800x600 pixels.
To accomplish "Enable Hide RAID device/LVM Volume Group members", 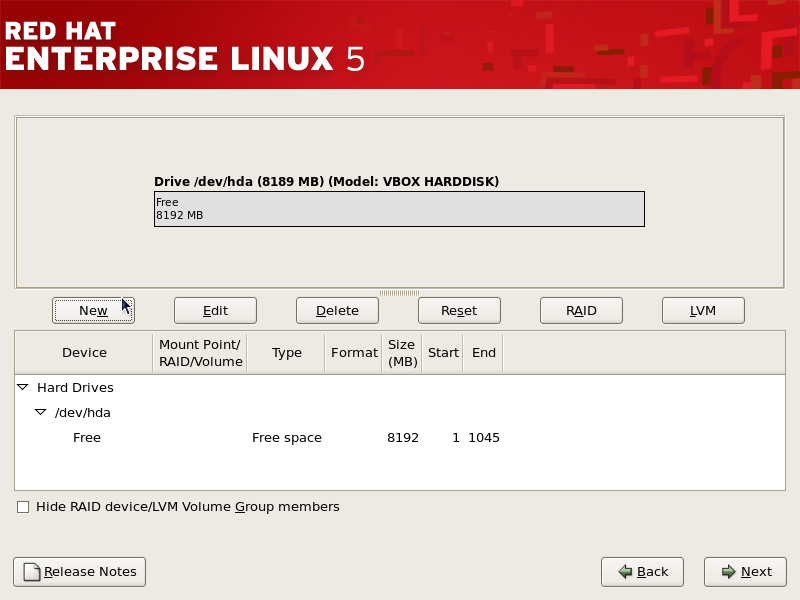I will click(x=23, y=507).
